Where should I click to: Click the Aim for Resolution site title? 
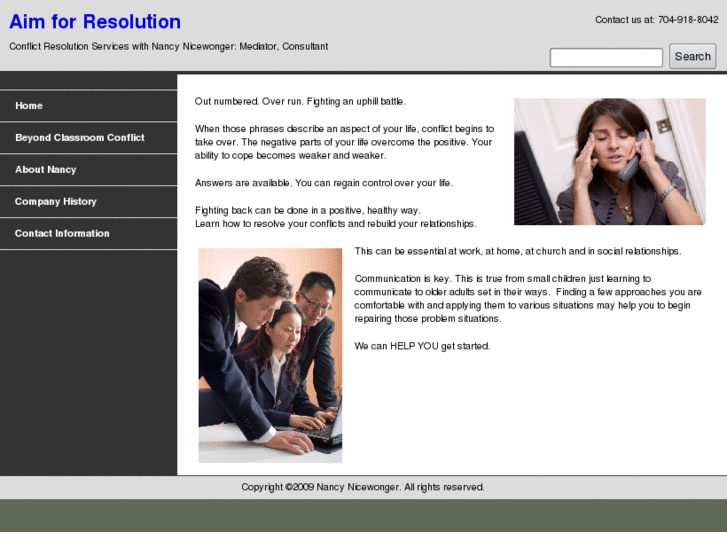[x=95, y=22]
